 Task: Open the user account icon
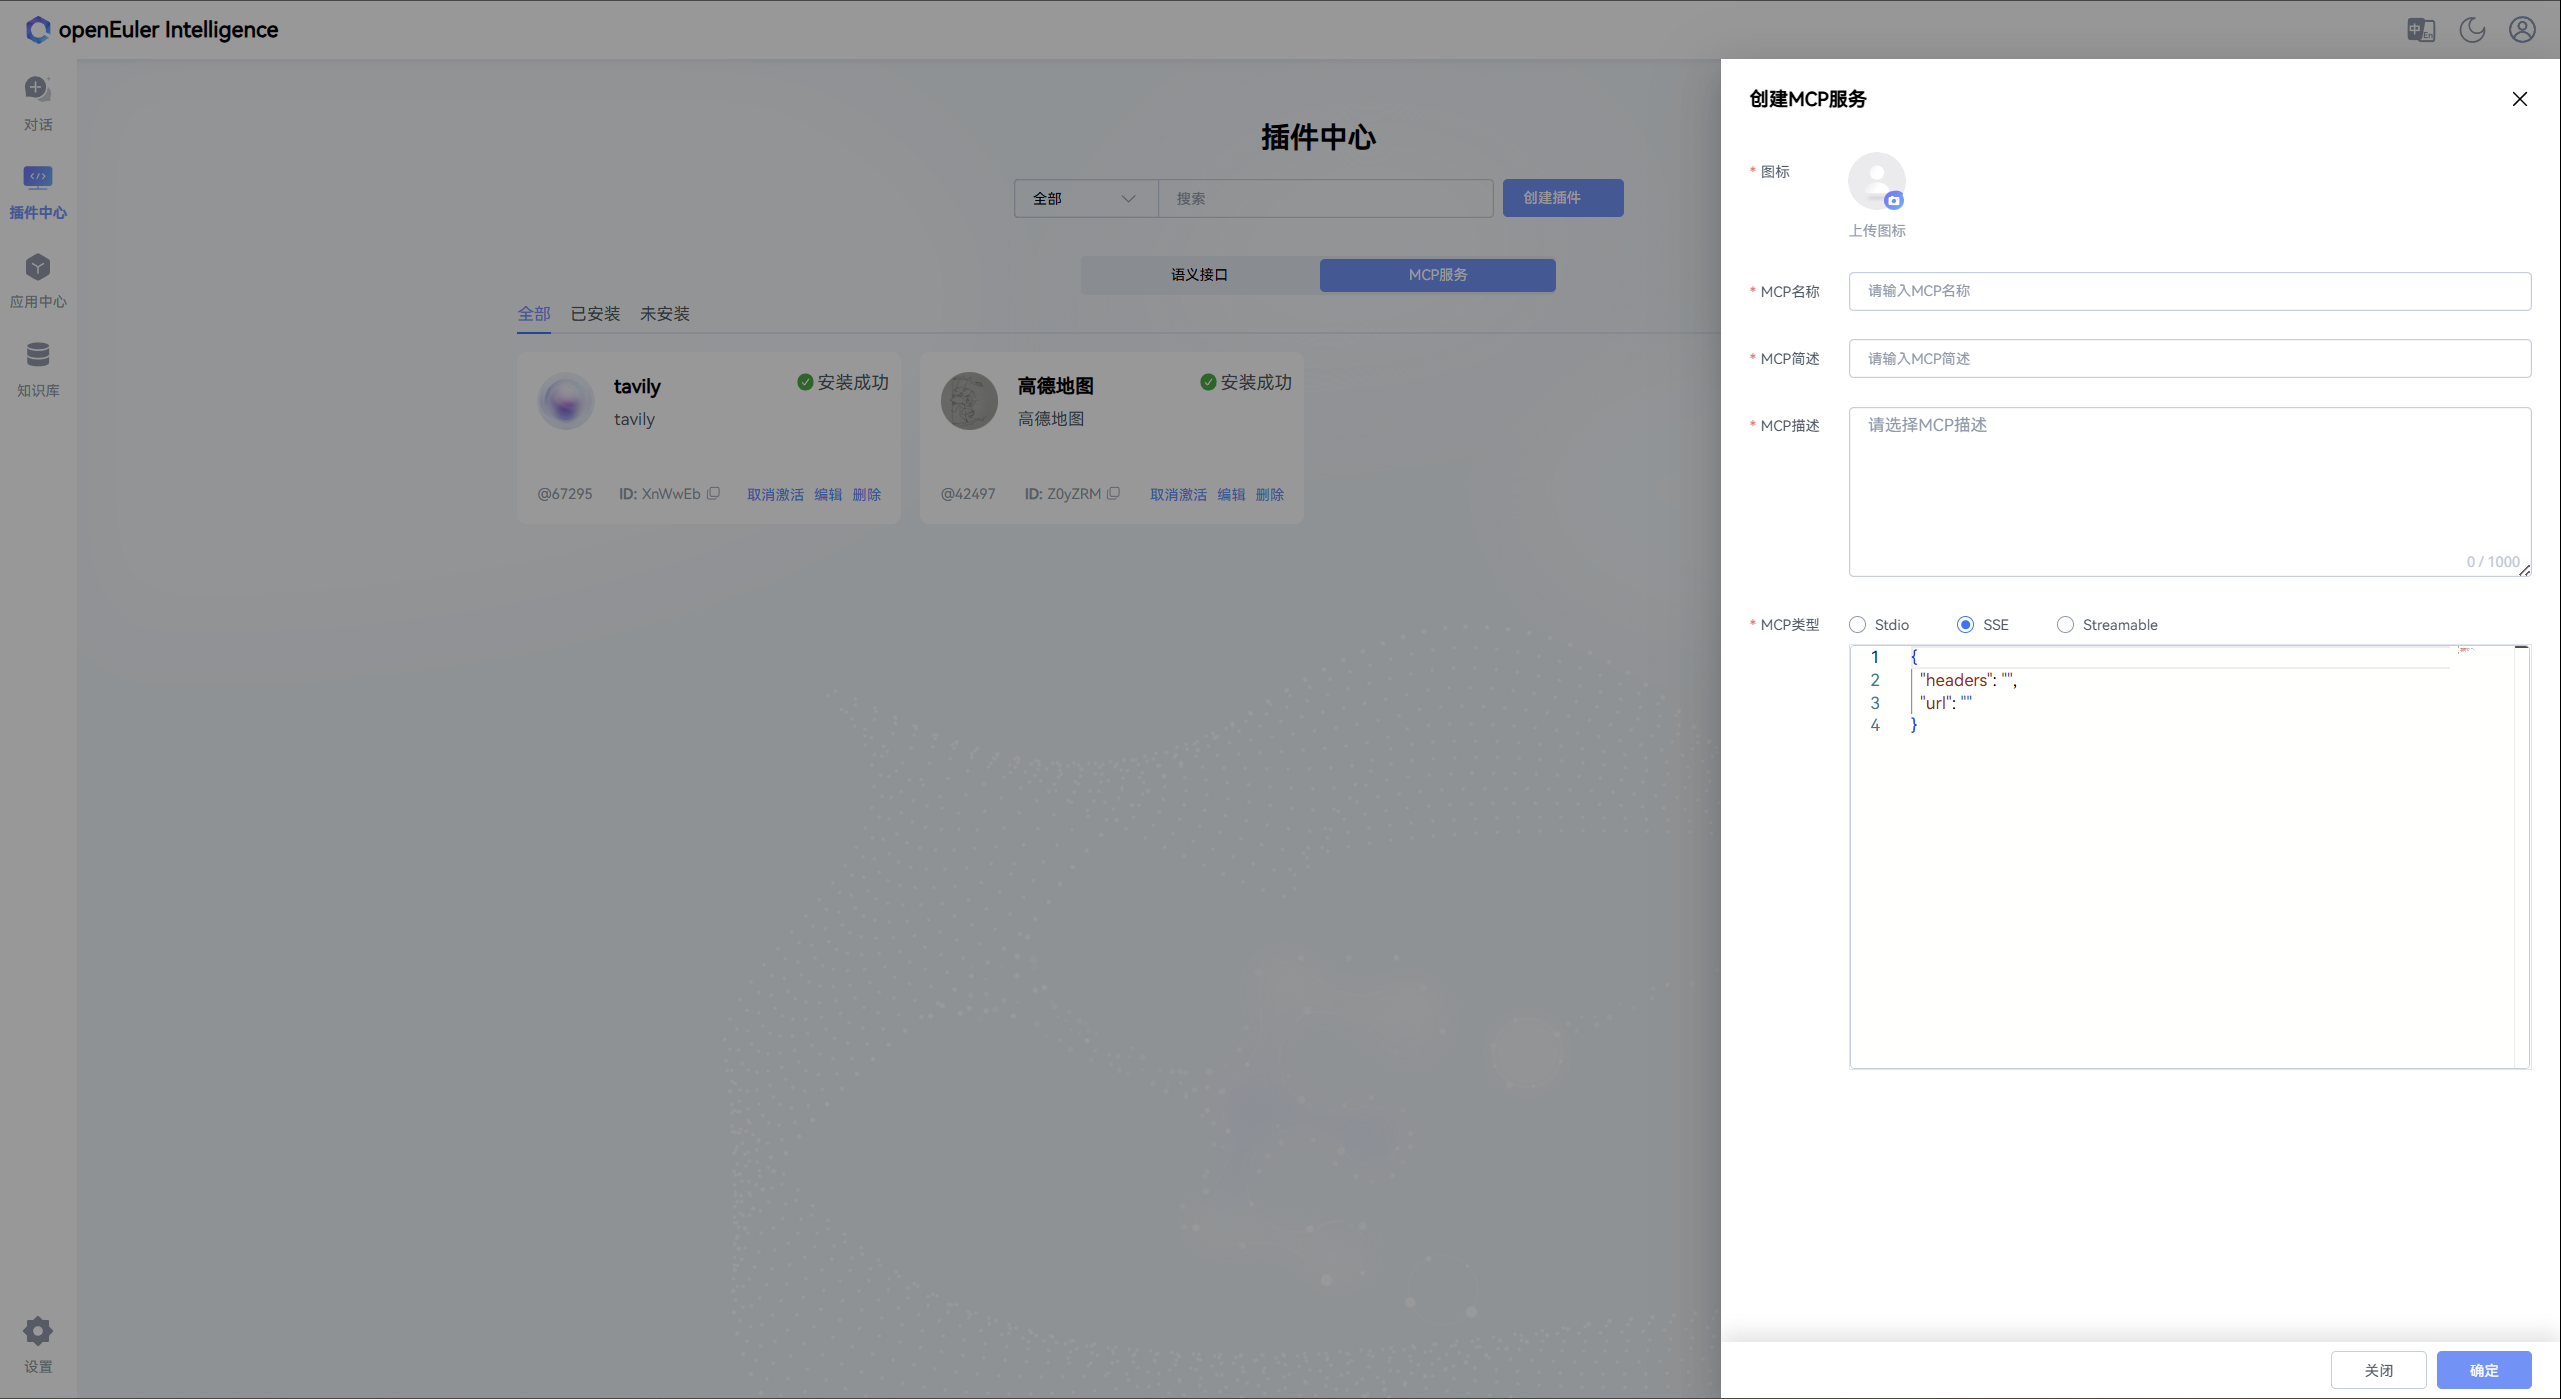coord(2521,30)
